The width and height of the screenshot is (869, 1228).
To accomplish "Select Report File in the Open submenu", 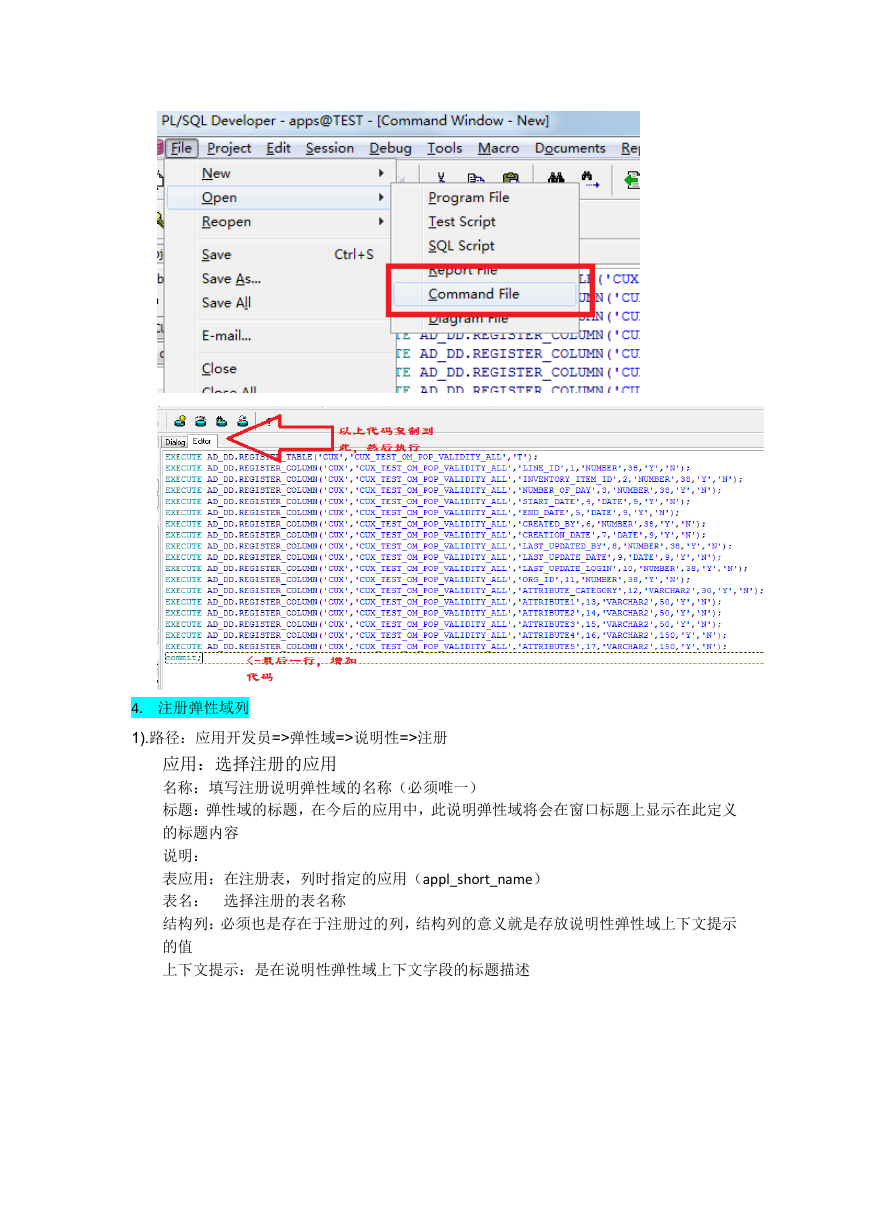I will point(485,270).
